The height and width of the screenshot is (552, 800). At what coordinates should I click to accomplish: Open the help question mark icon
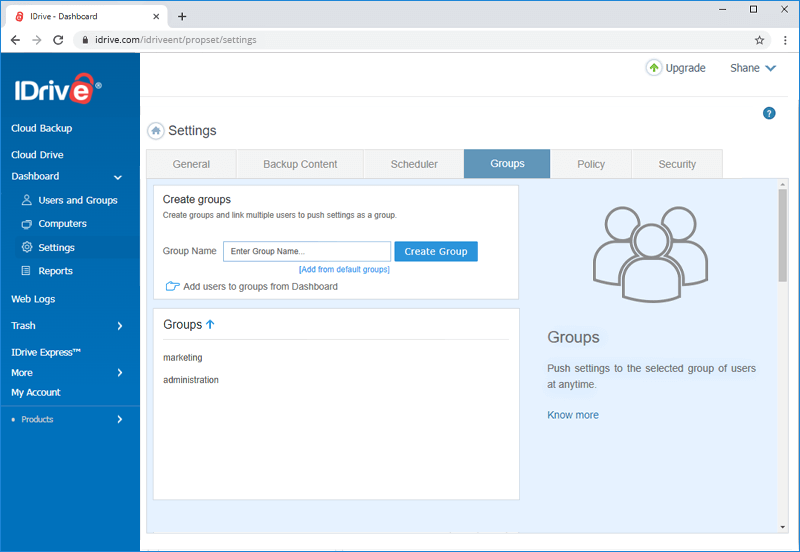769,113
